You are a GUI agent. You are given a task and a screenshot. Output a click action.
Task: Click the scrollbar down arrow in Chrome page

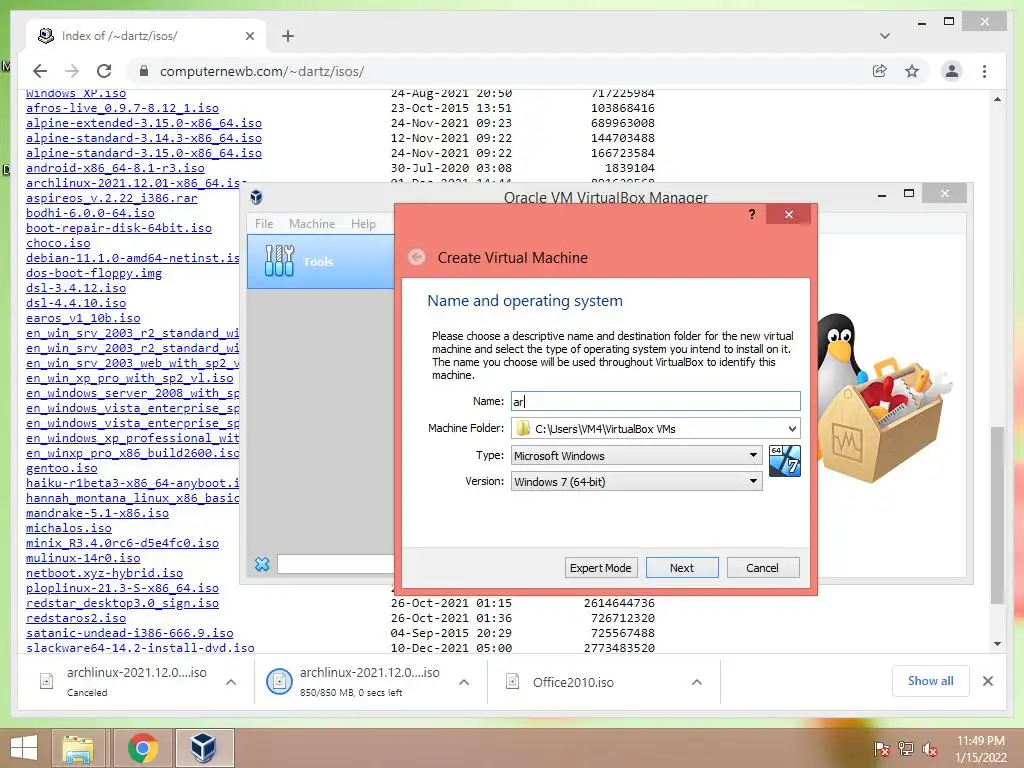[x=997, y=644]
